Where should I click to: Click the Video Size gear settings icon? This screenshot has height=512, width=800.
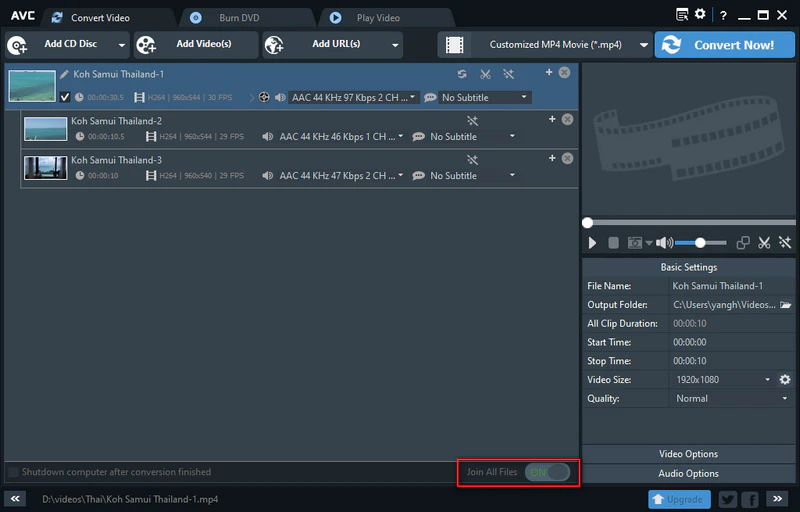pos(785,380)
